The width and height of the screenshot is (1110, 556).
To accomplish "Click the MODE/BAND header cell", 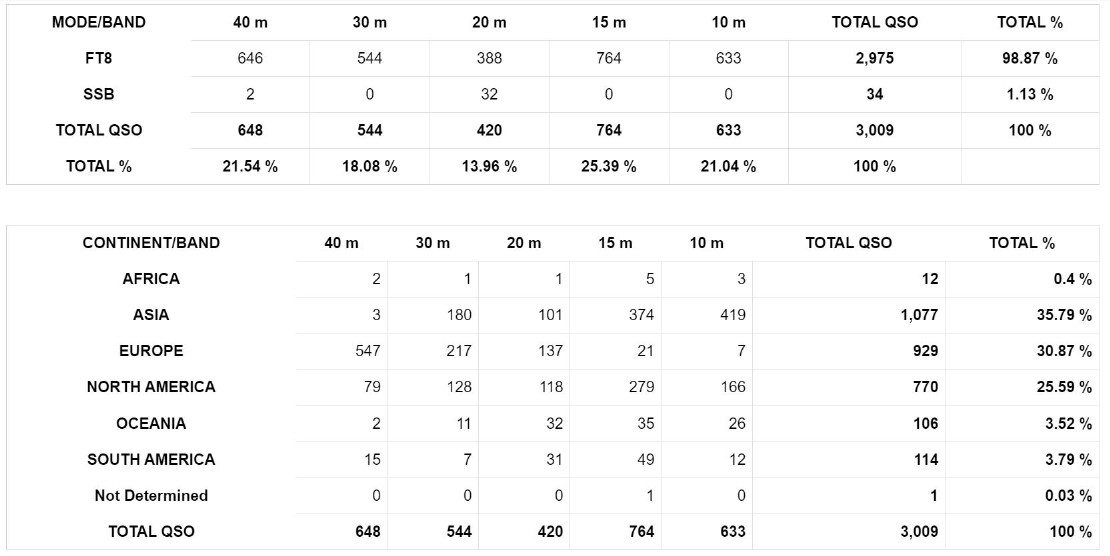I will coord(98,22).
